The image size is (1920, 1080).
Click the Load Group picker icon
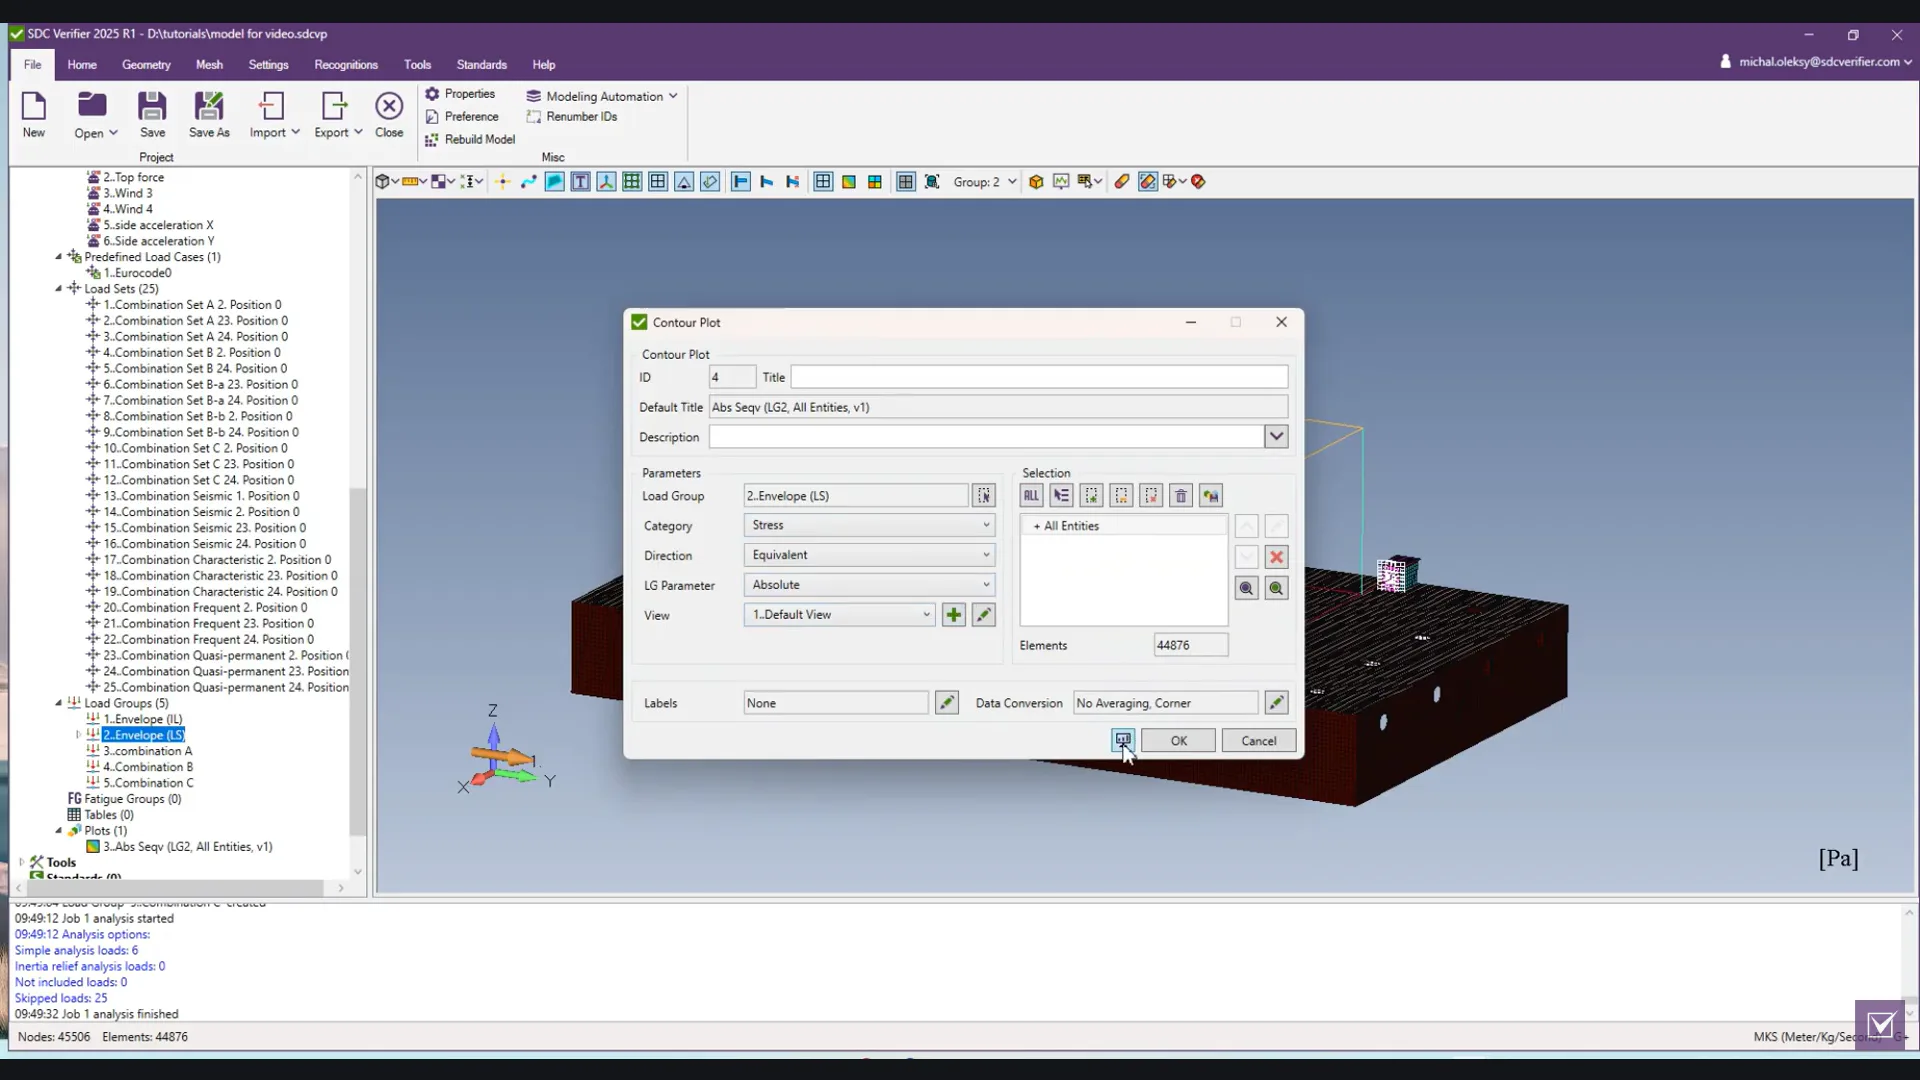pyautogui.click(x=984, y=496)
